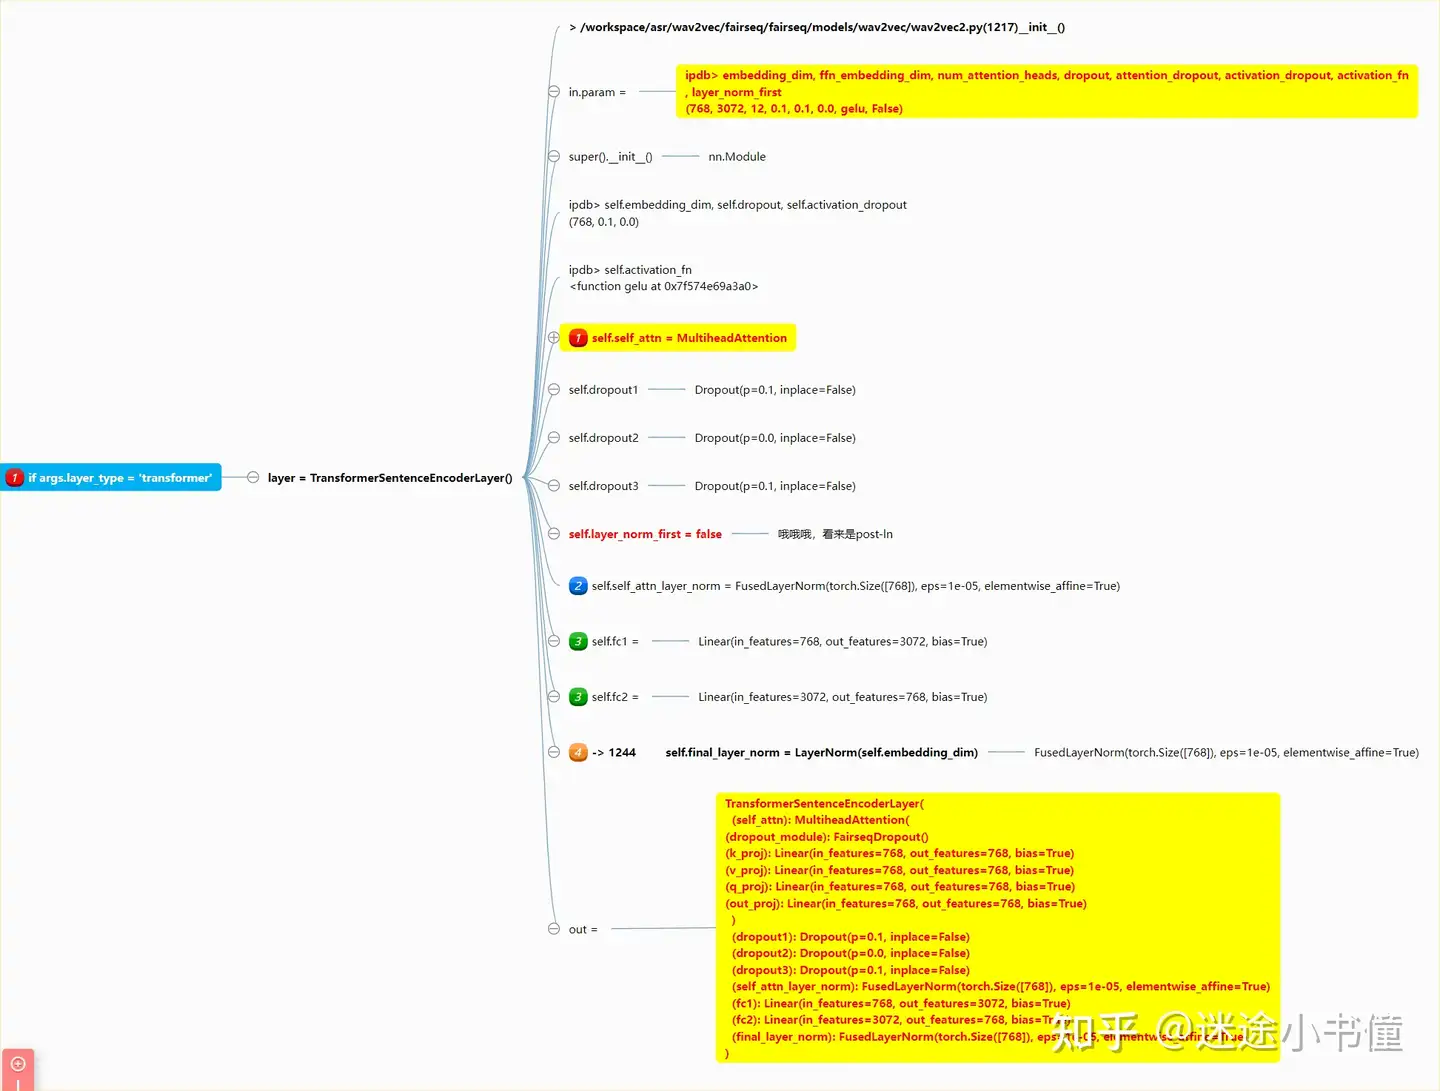Collapse the -> 1244 final_layer_norm branch
The height and width of the screenshot is (1091, 1440).
[x=554, y=752]
